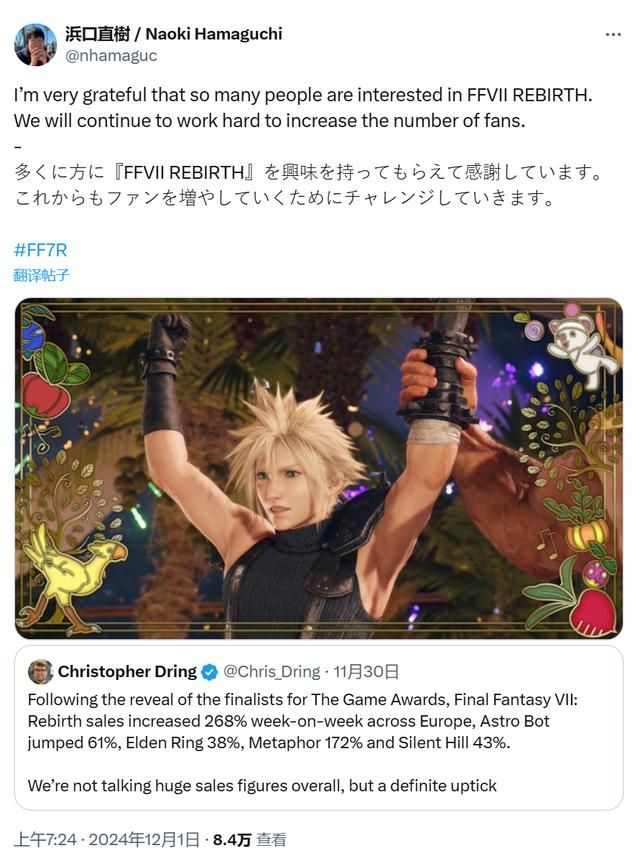This screenshot has width=640, height=866.
Task: Open Naoki Hamaguchi's profile avatar
Action: click(35, 45)
